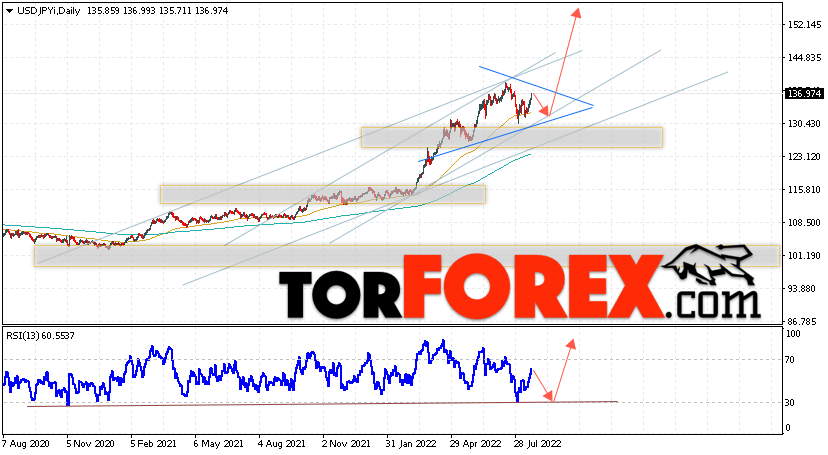Click the RSI scale value 70
The height and width of the screenshot is (455, 828).
(x=789, y=359)
